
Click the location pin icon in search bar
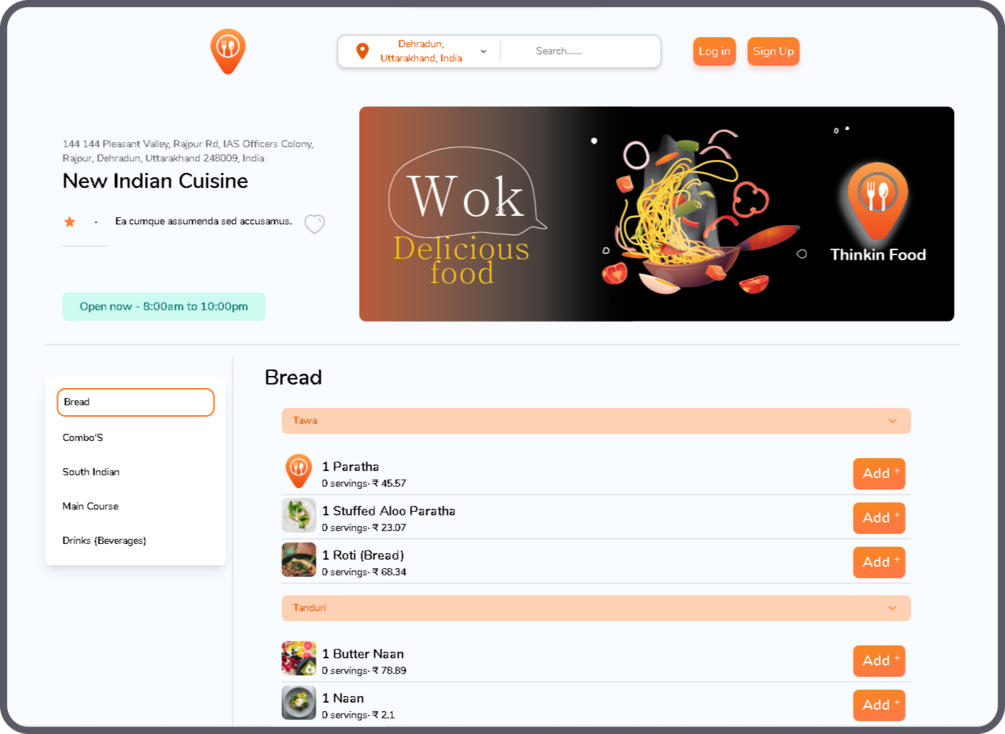[x=362, y=51]
